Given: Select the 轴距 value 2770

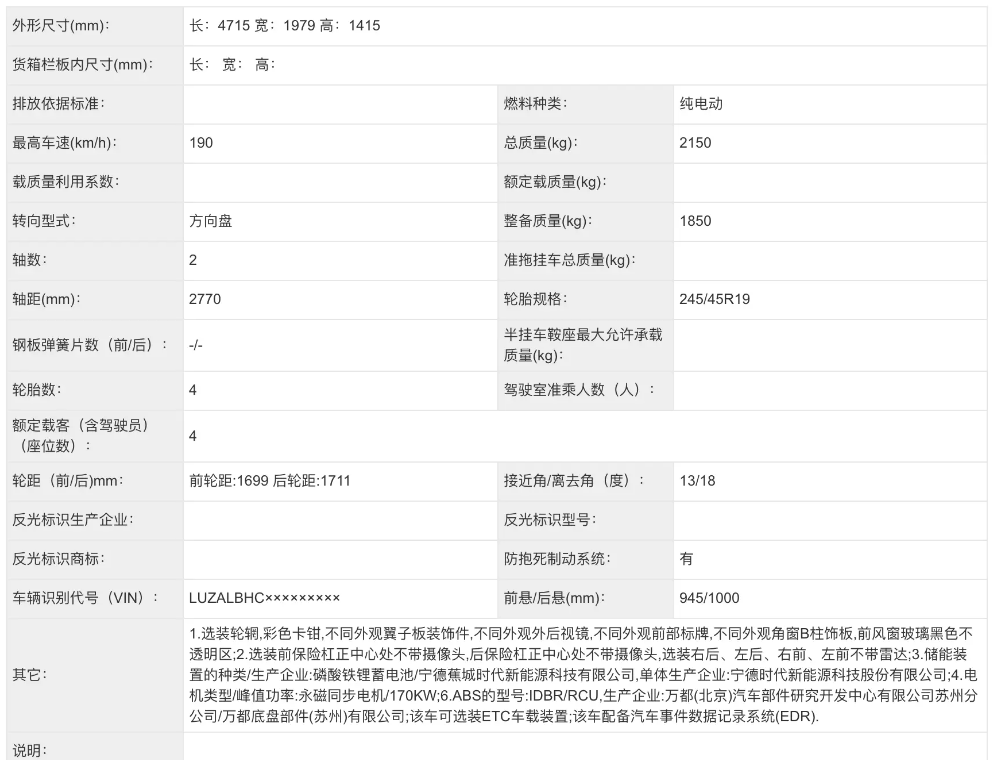Looking at the screenshot, I should (x=204, y=299).
